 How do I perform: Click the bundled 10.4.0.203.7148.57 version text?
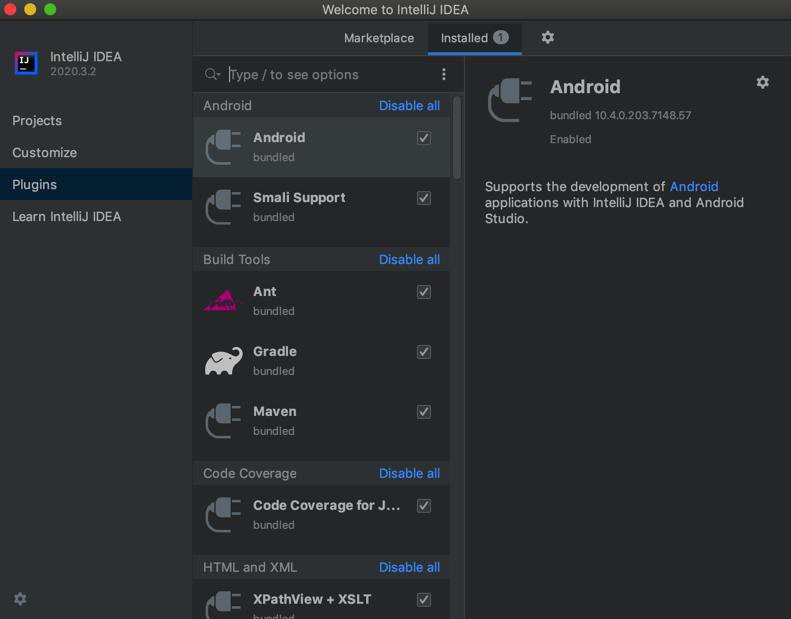coord(620,115)
